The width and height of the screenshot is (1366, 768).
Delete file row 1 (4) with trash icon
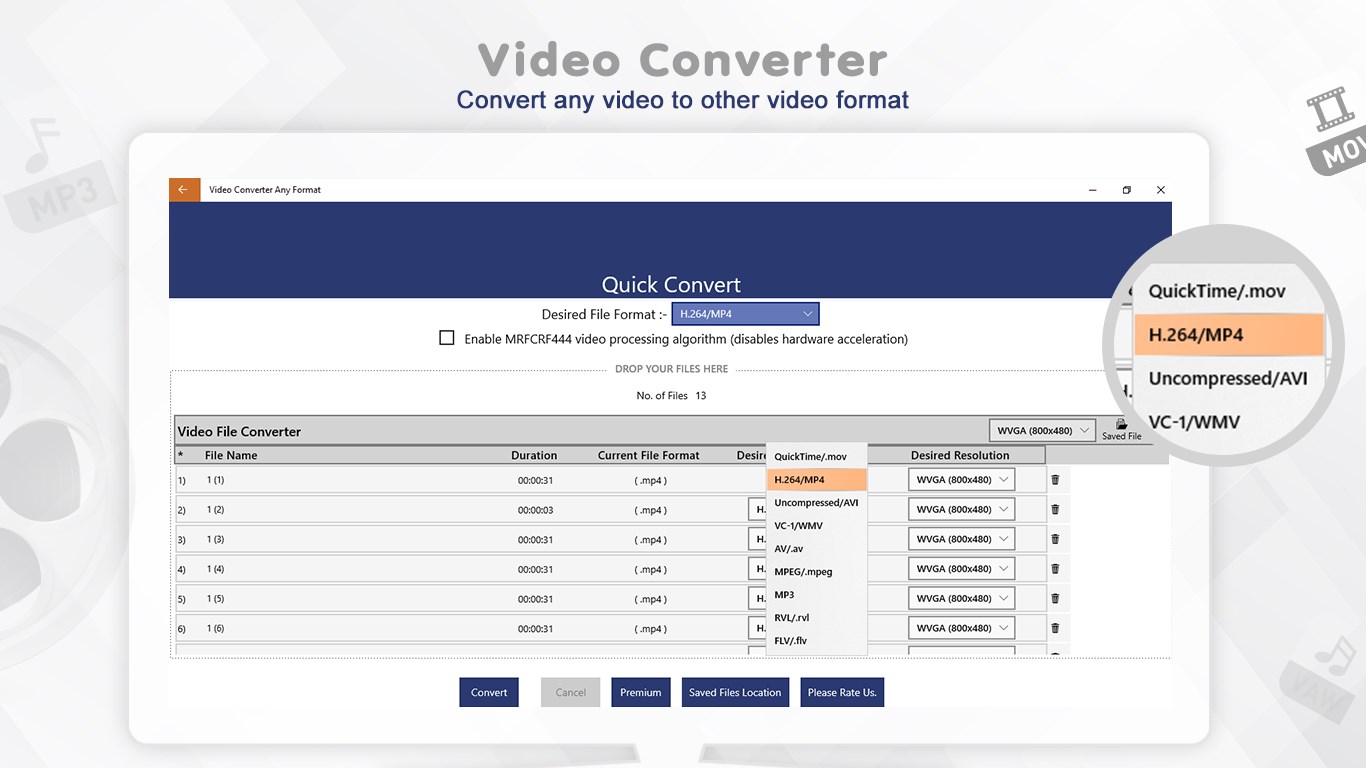(x=1055, y=569)
